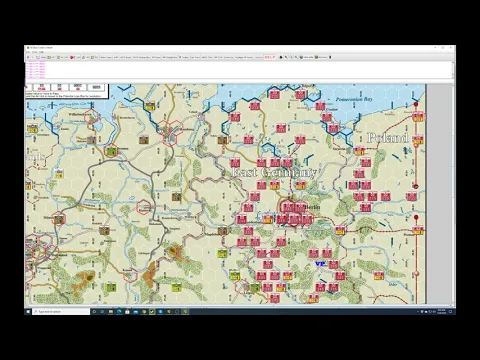The width and height of the screenshot is (480, 360).
Task: Open the notification center in the system tray
Action: click(450, 311)
